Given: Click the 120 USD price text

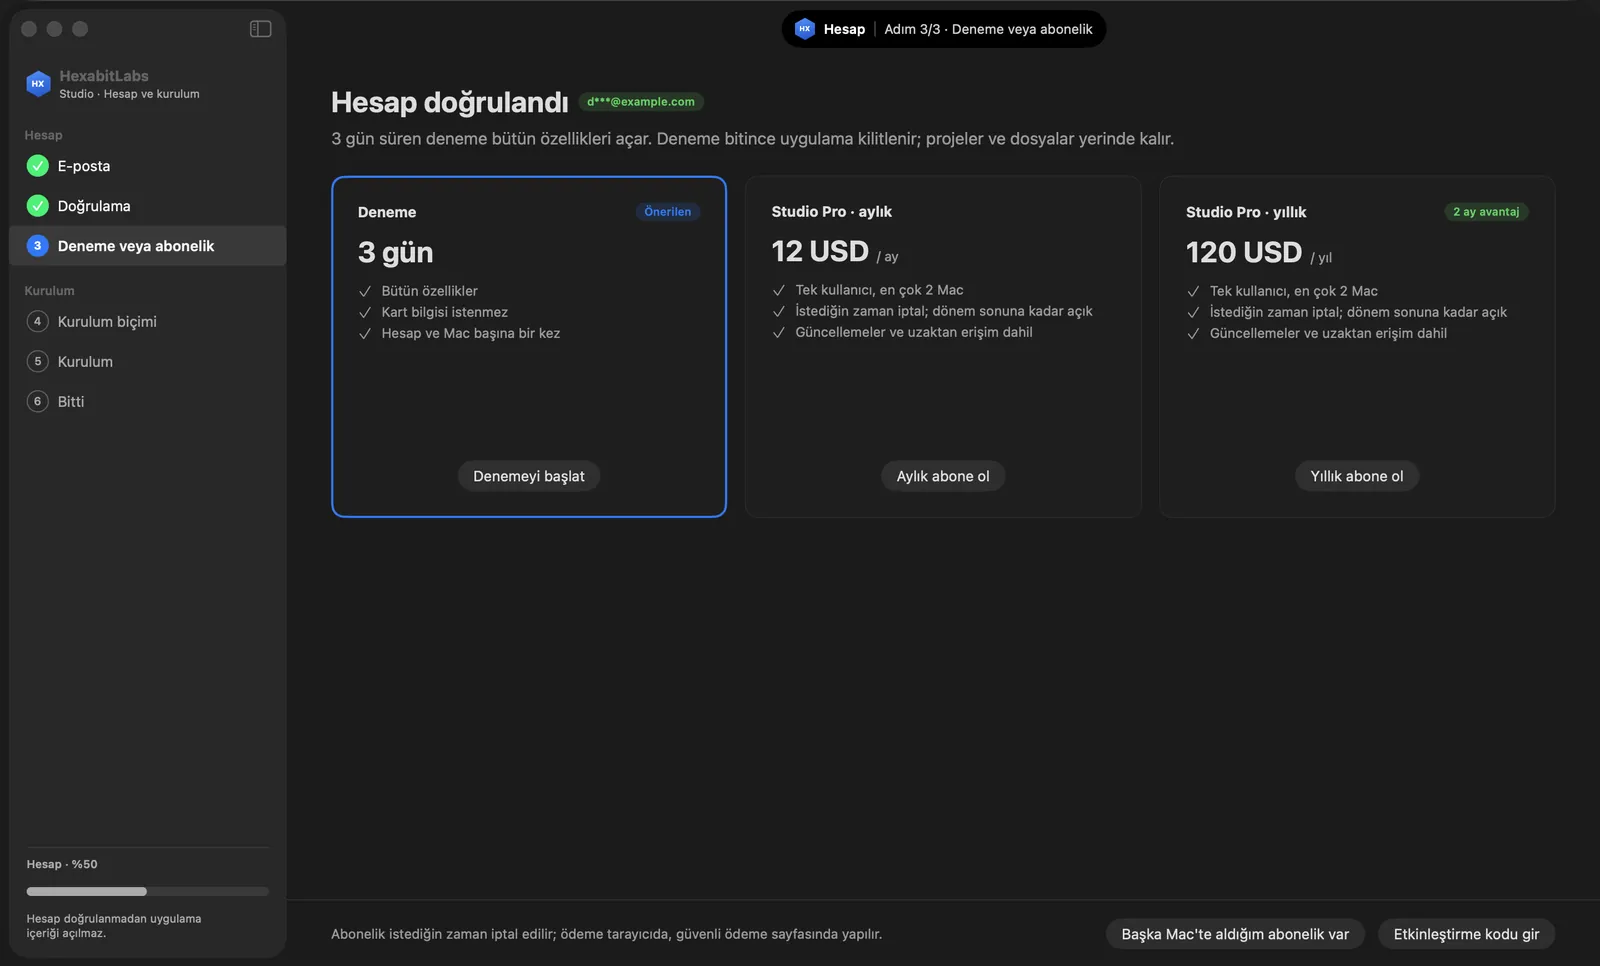Looking at the screenshot, I should [1244, 252].
